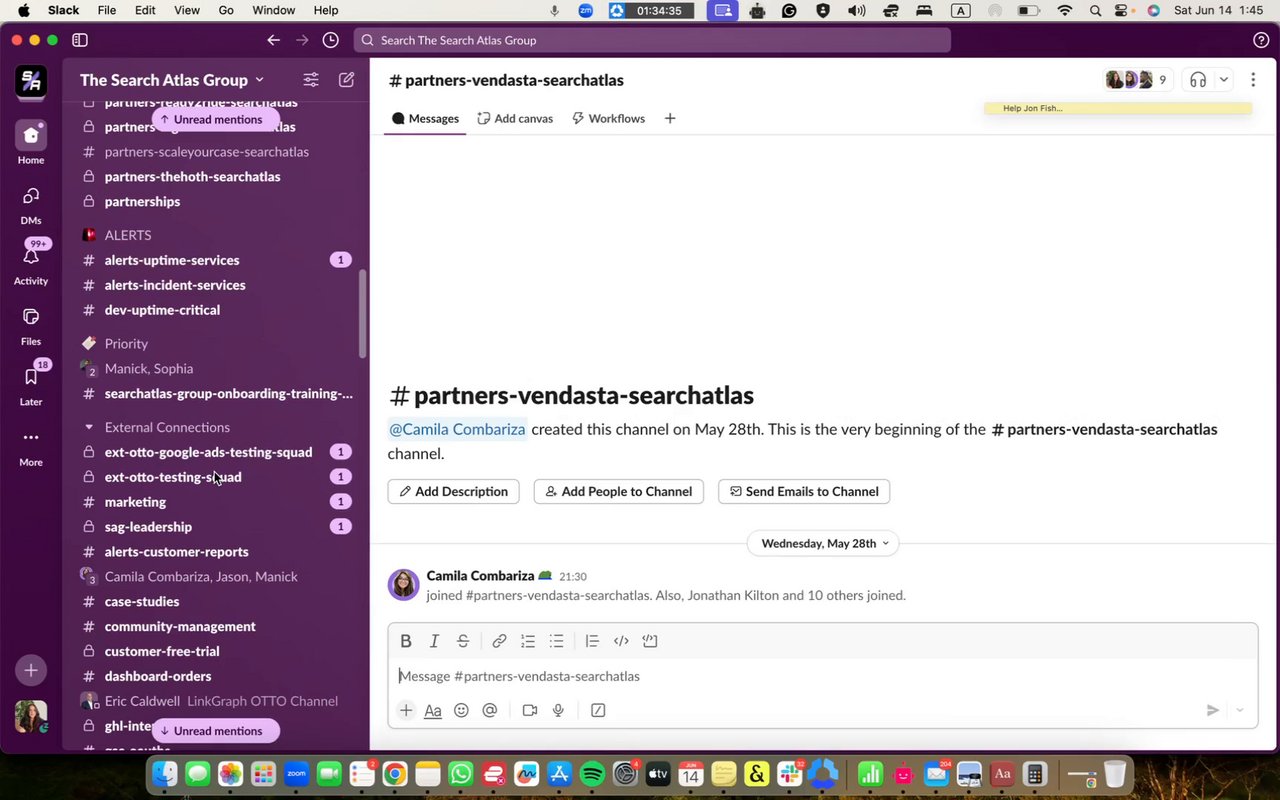
Task: Click Add People to Channel
Action: pos(619,491)
